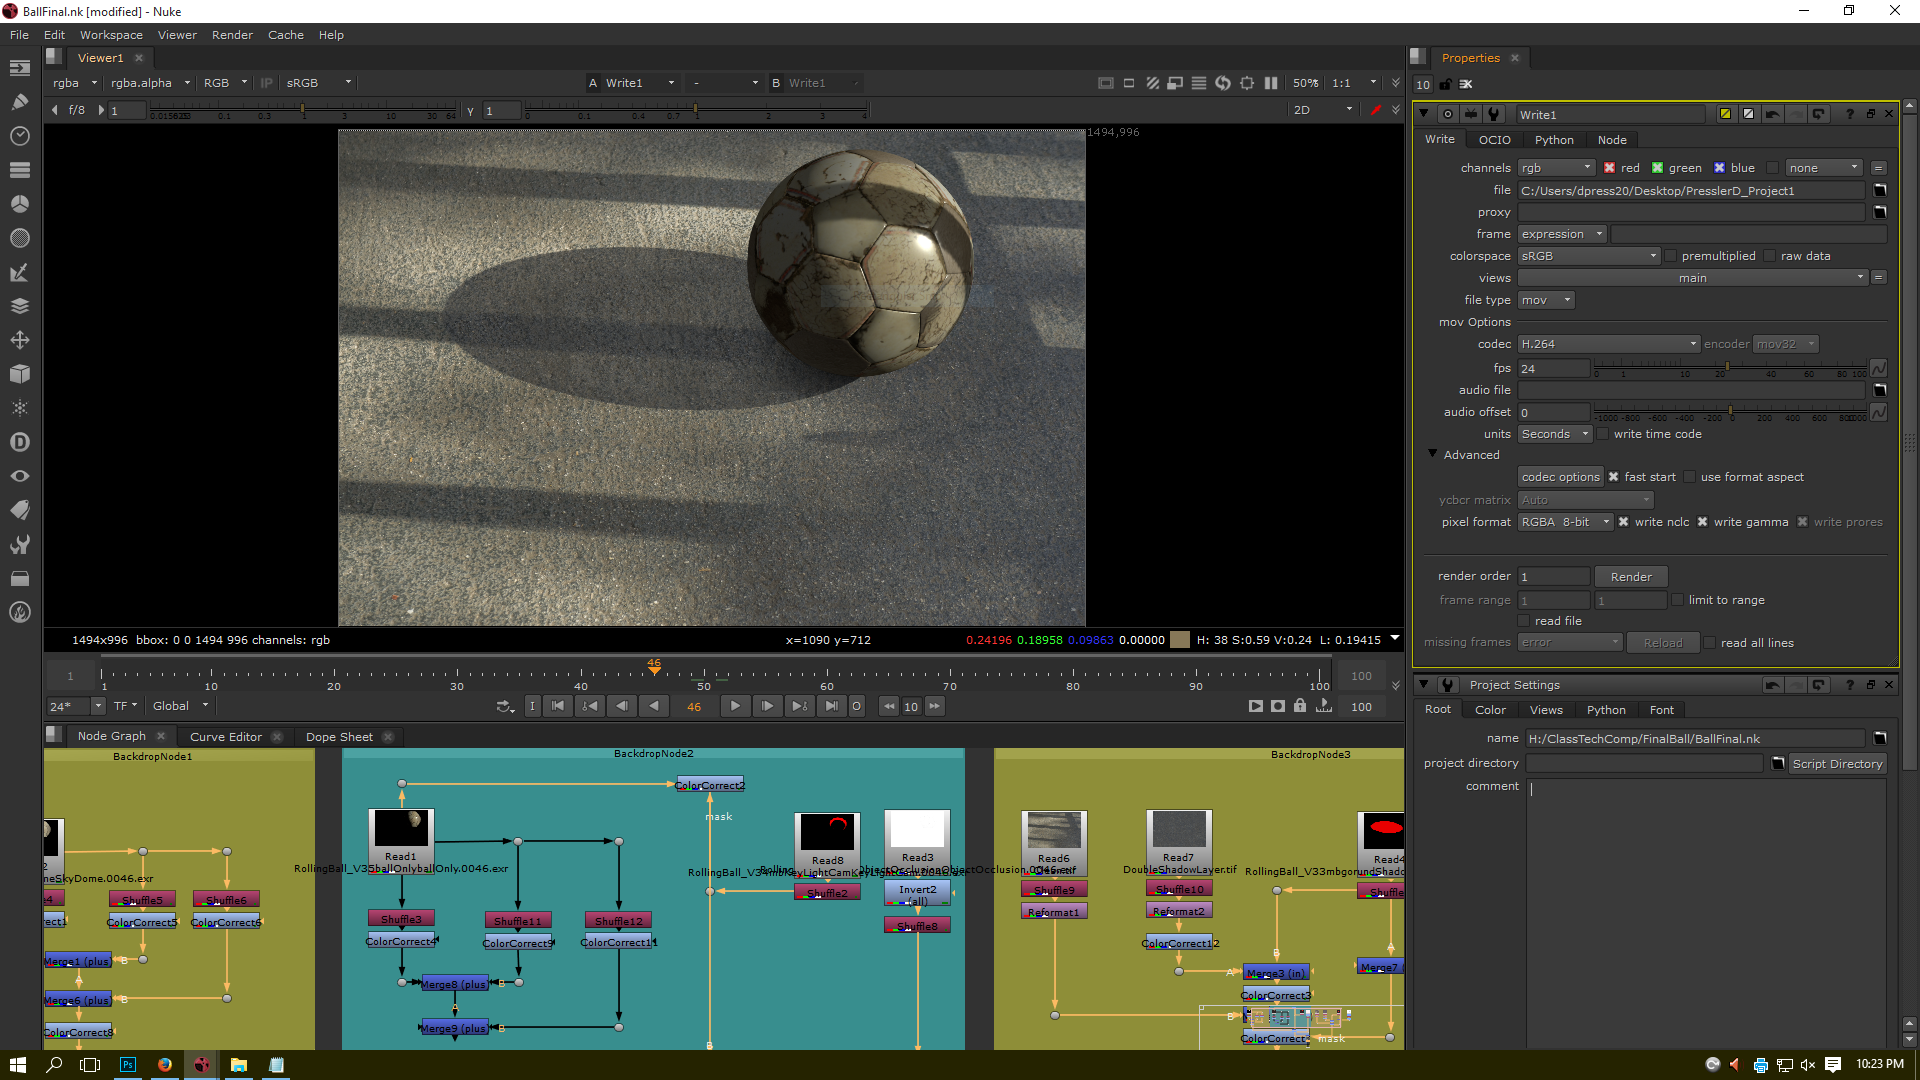Switch to the Curve Editor tab

226,737
